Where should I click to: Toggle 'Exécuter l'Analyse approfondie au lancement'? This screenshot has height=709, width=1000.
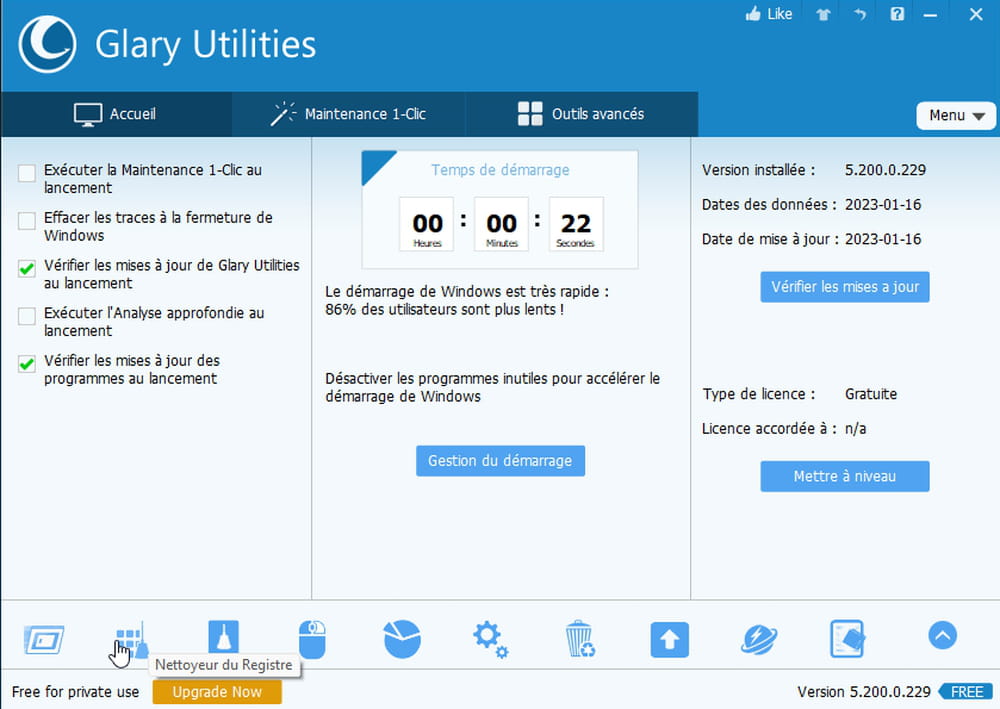click(x=27, y=317)
